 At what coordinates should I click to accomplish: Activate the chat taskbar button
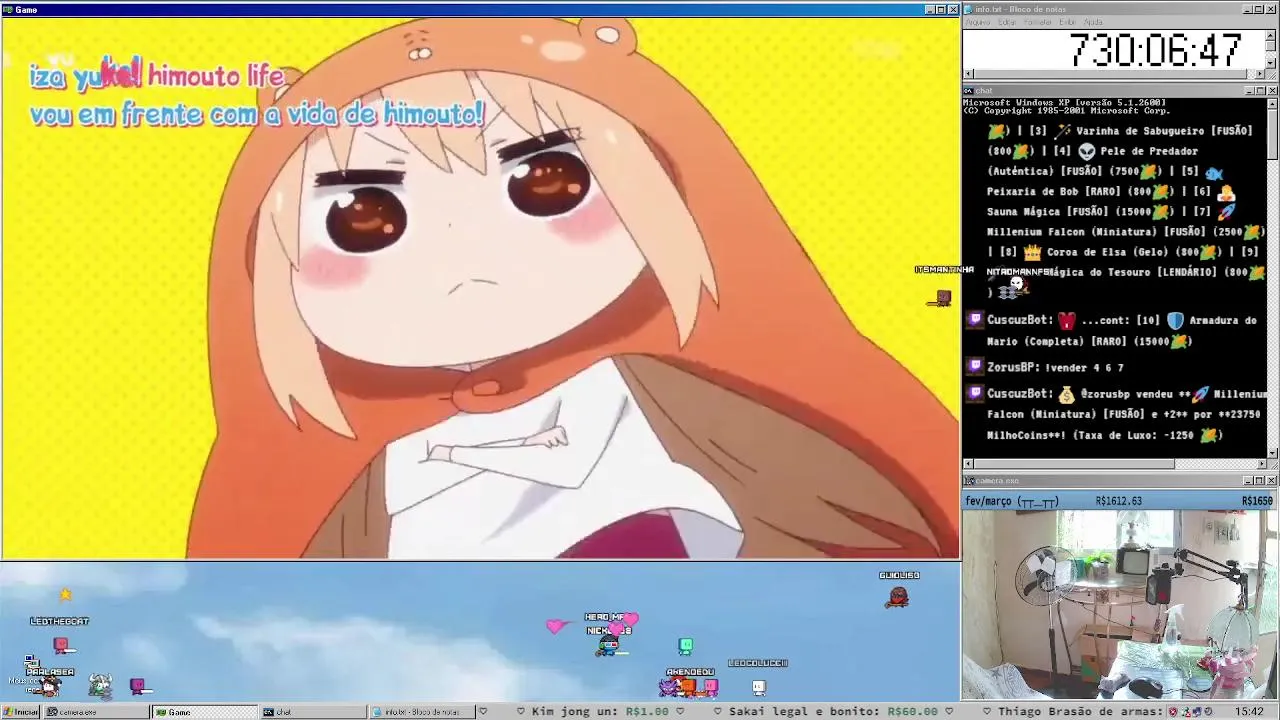(313, 712)
